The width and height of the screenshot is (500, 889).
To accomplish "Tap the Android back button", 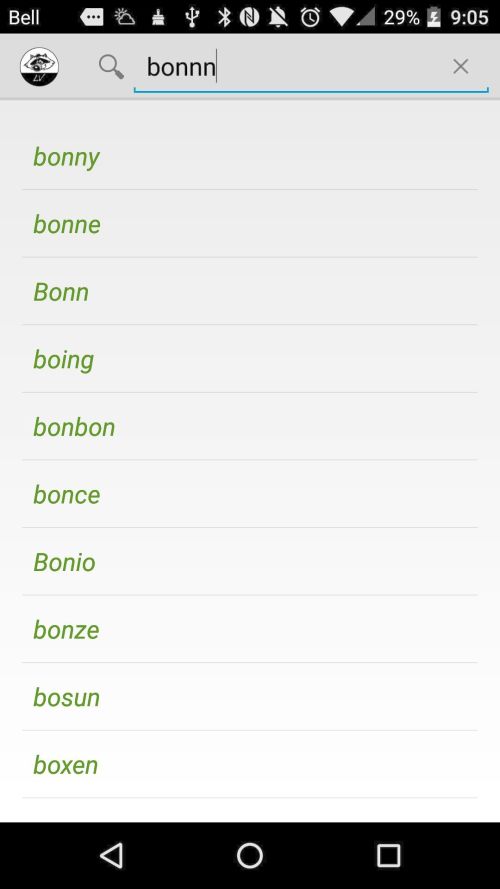I will pyautogui.click(x=111, y=855).
